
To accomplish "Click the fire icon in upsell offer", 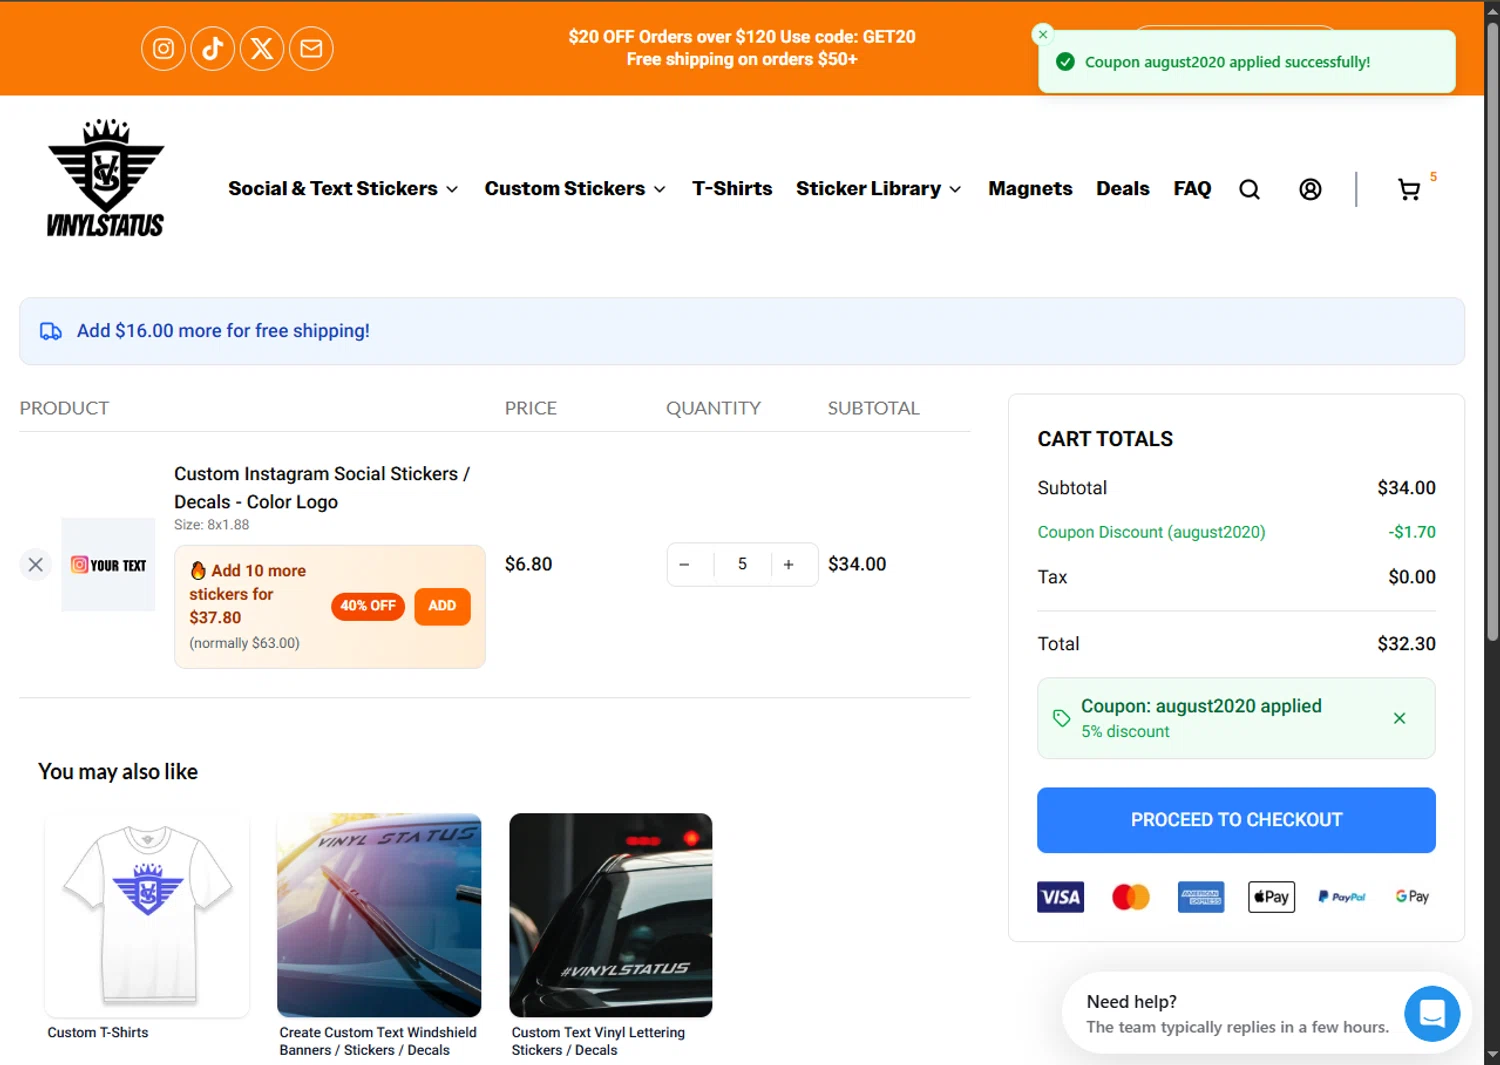I will pyautogui.click(x=198, y=570).
